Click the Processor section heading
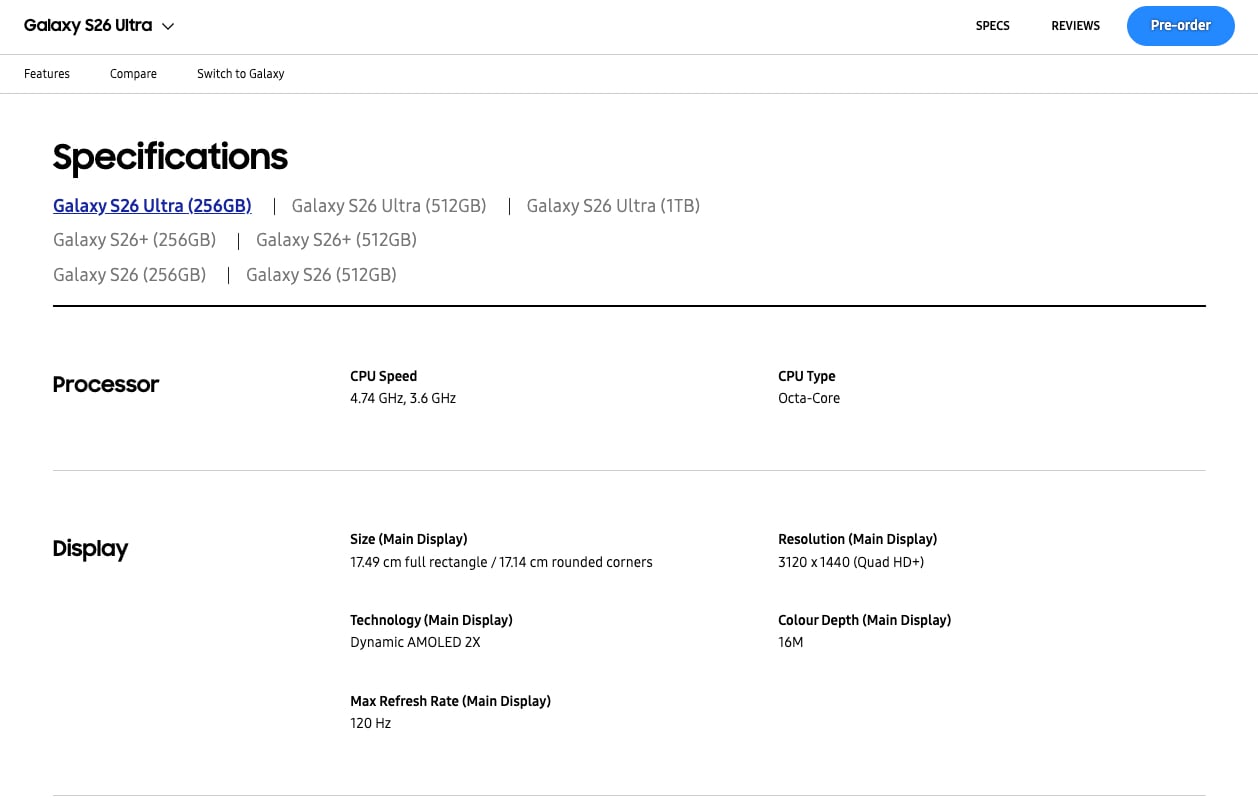This screenshot has height=799, width=1258. pyautogui.click(x=105, y=385)
